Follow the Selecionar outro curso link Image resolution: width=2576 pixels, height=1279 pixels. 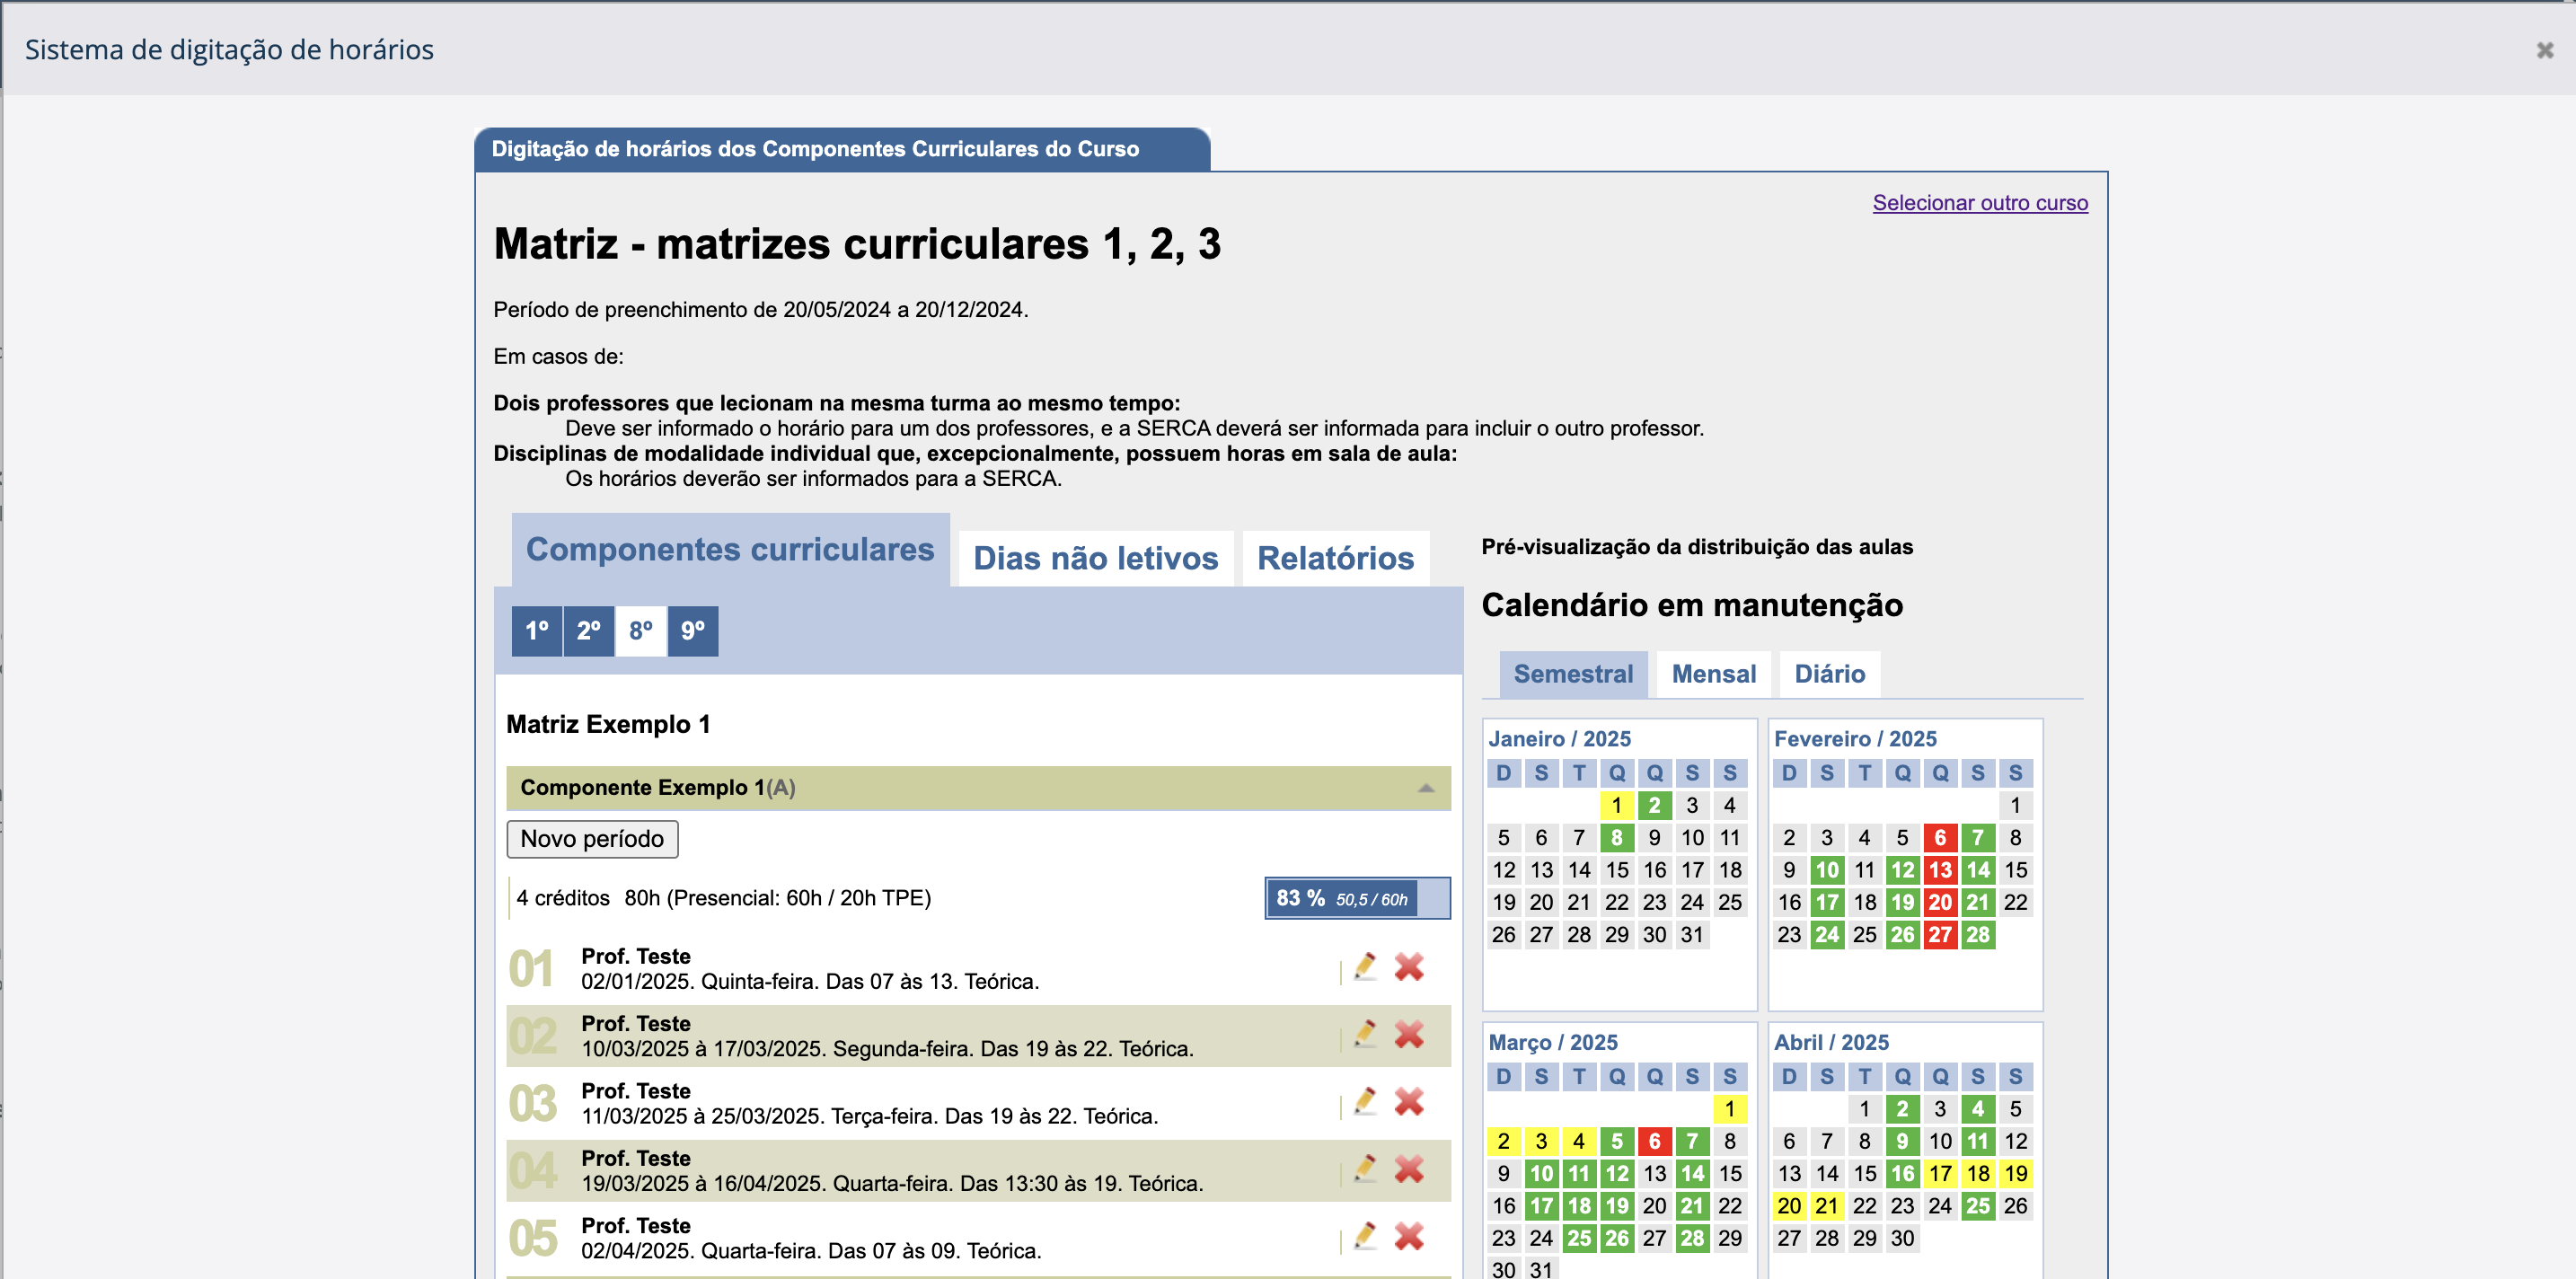(x=1980, y=203)
